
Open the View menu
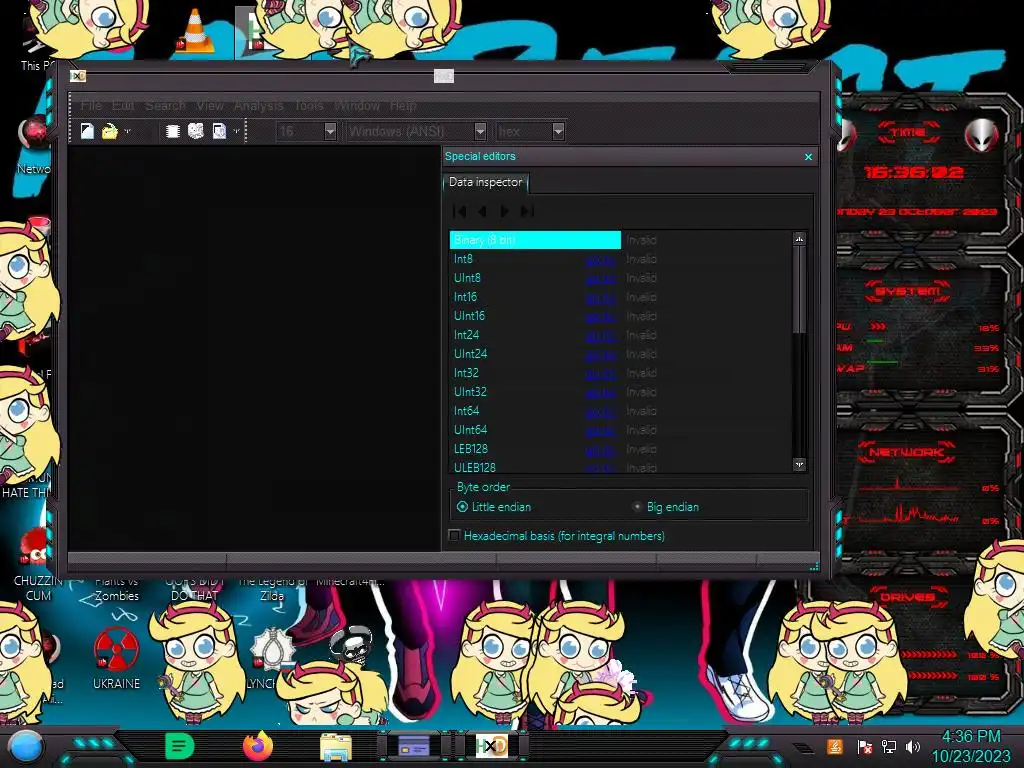point(210,105)
